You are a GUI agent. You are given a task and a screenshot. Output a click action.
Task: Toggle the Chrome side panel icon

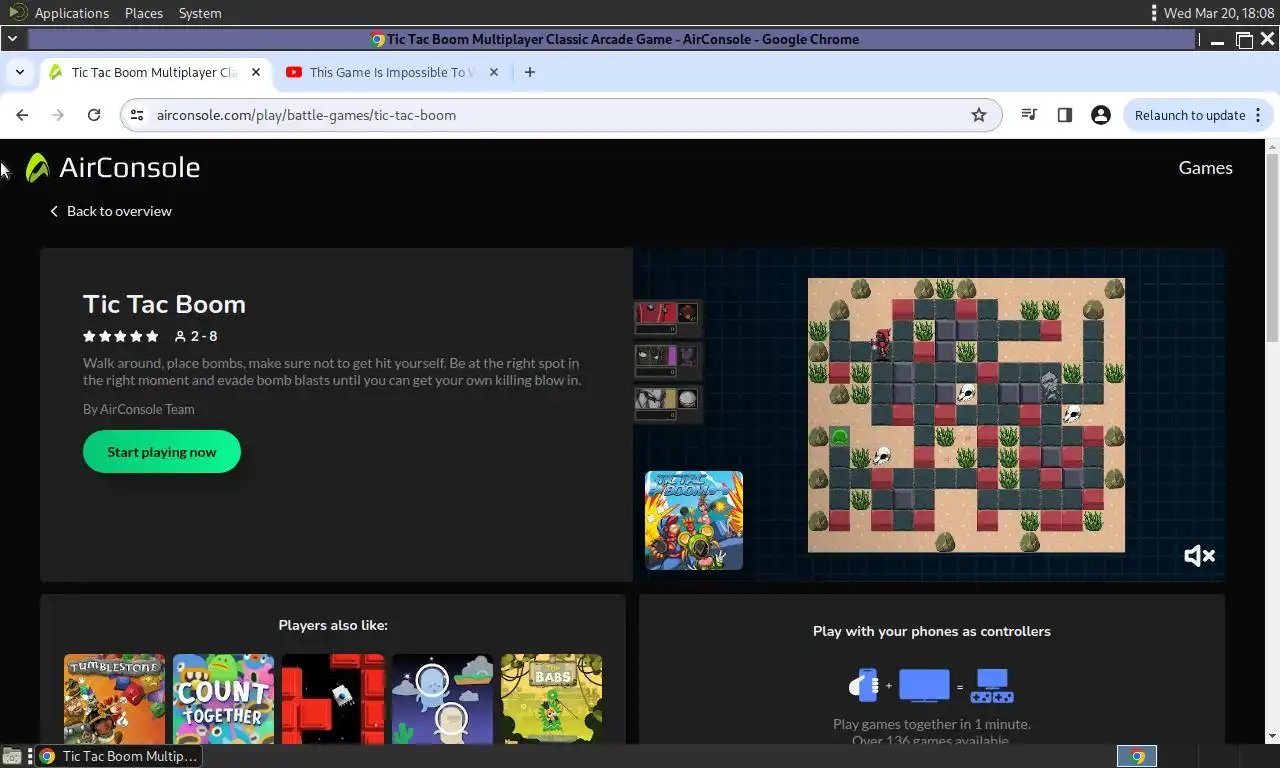[1065, 115]
